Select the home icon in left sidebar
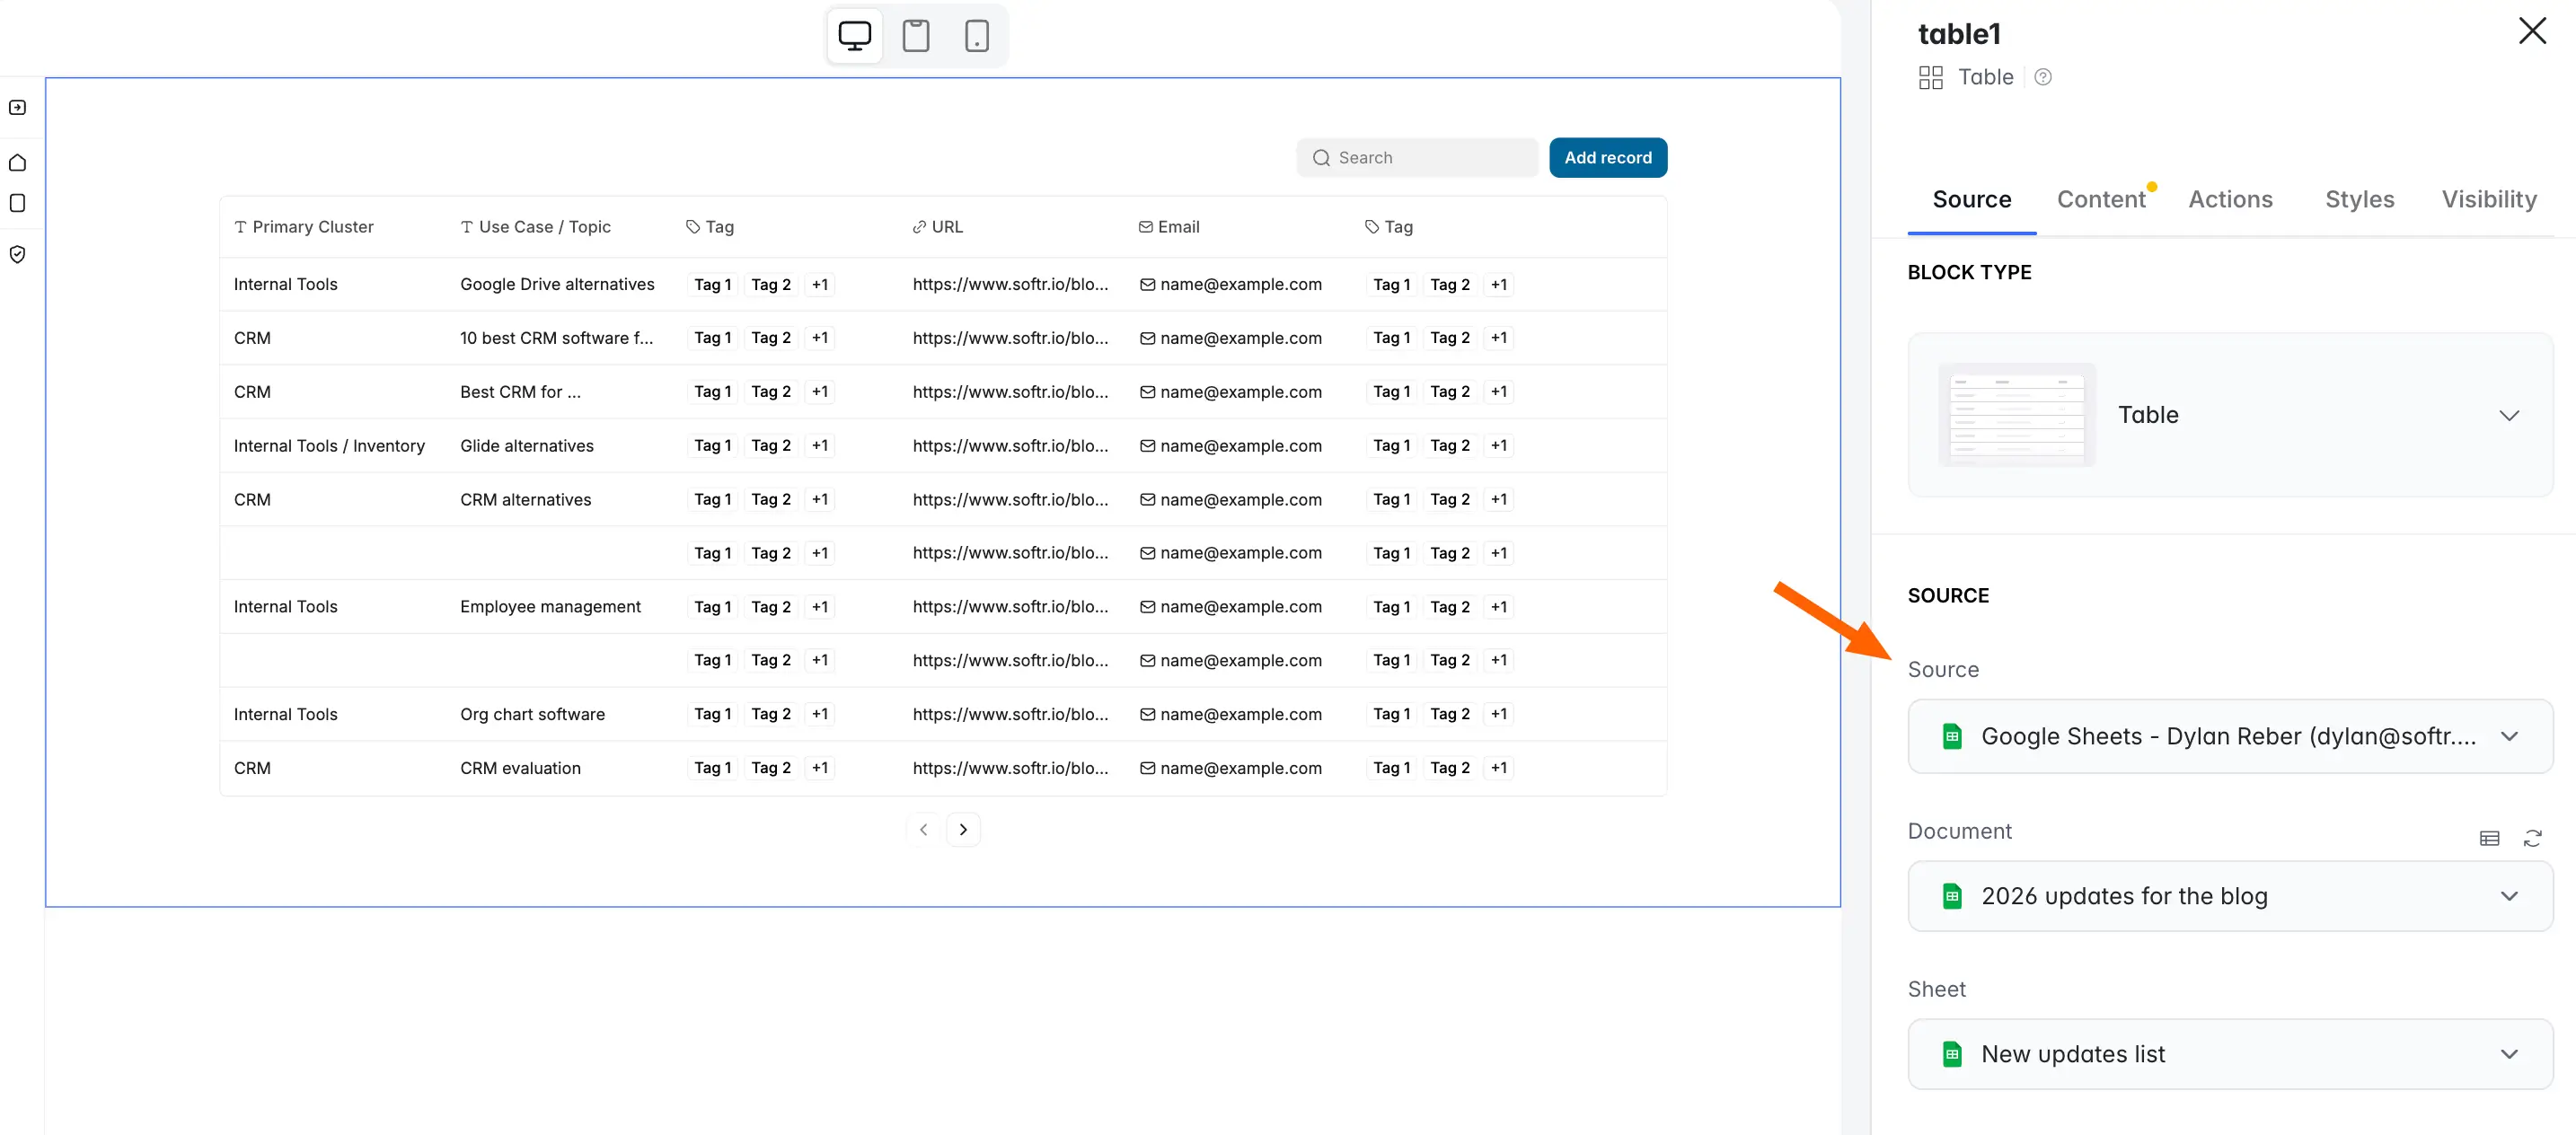 point(17,161)
